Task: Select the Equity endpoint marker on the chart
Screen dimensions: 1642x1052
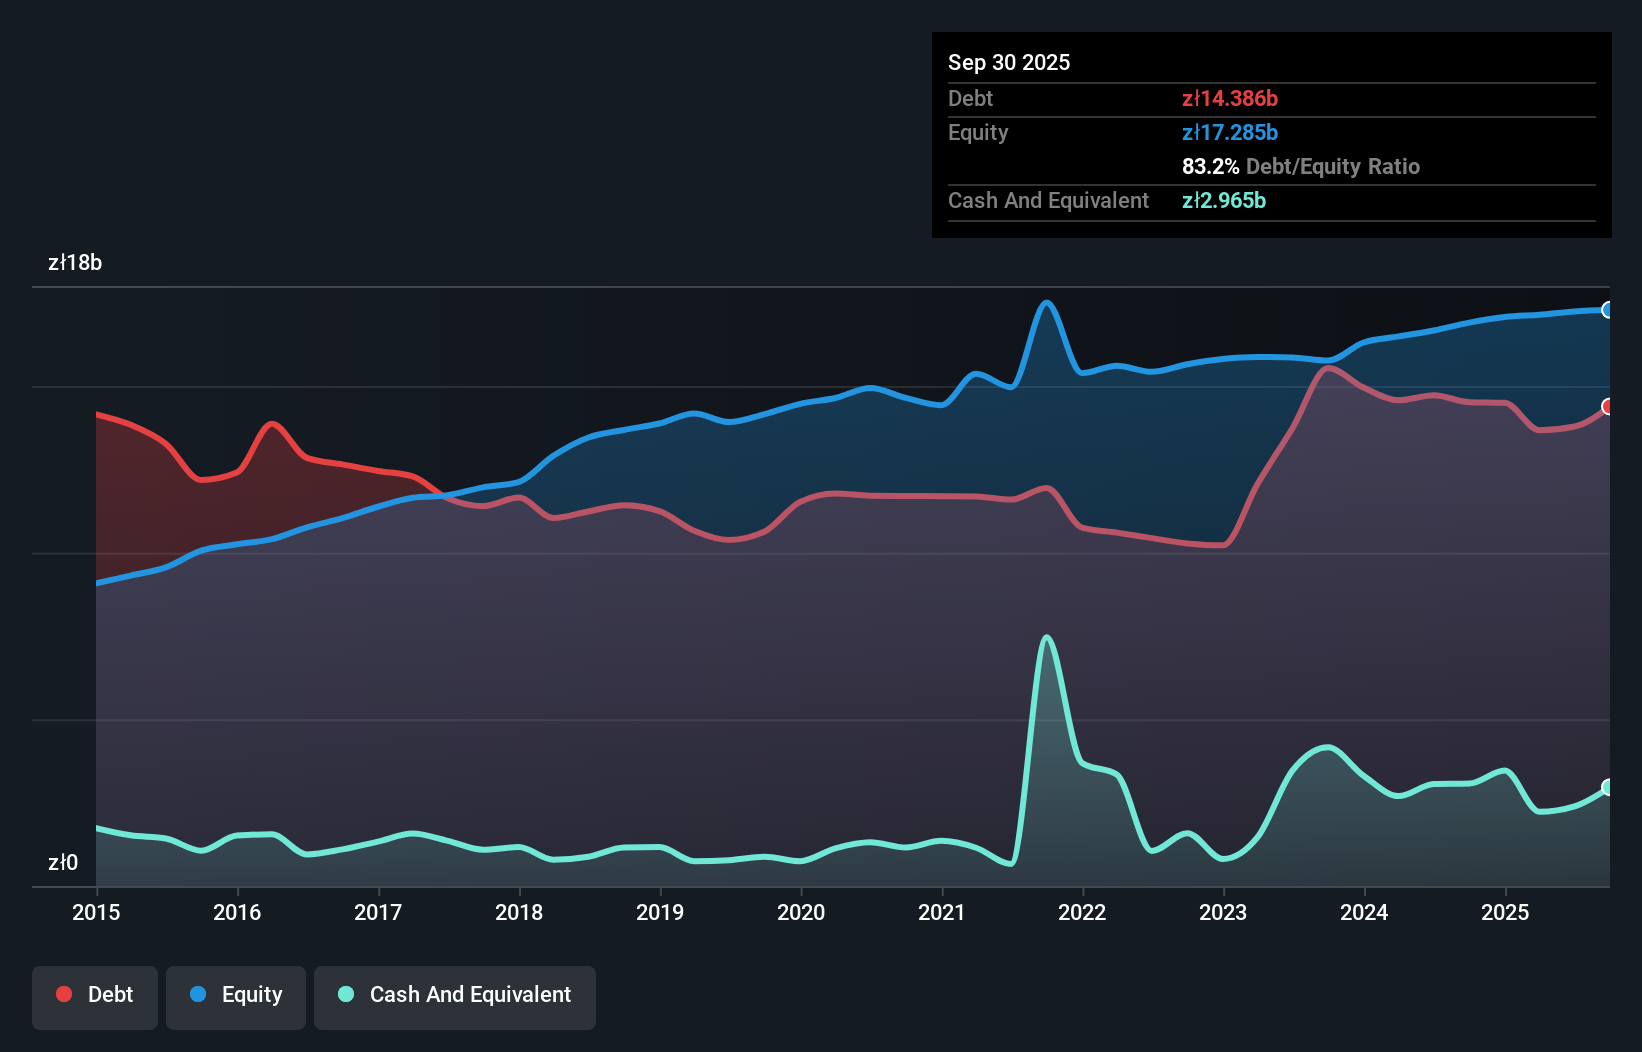Action: [1607, 311]
